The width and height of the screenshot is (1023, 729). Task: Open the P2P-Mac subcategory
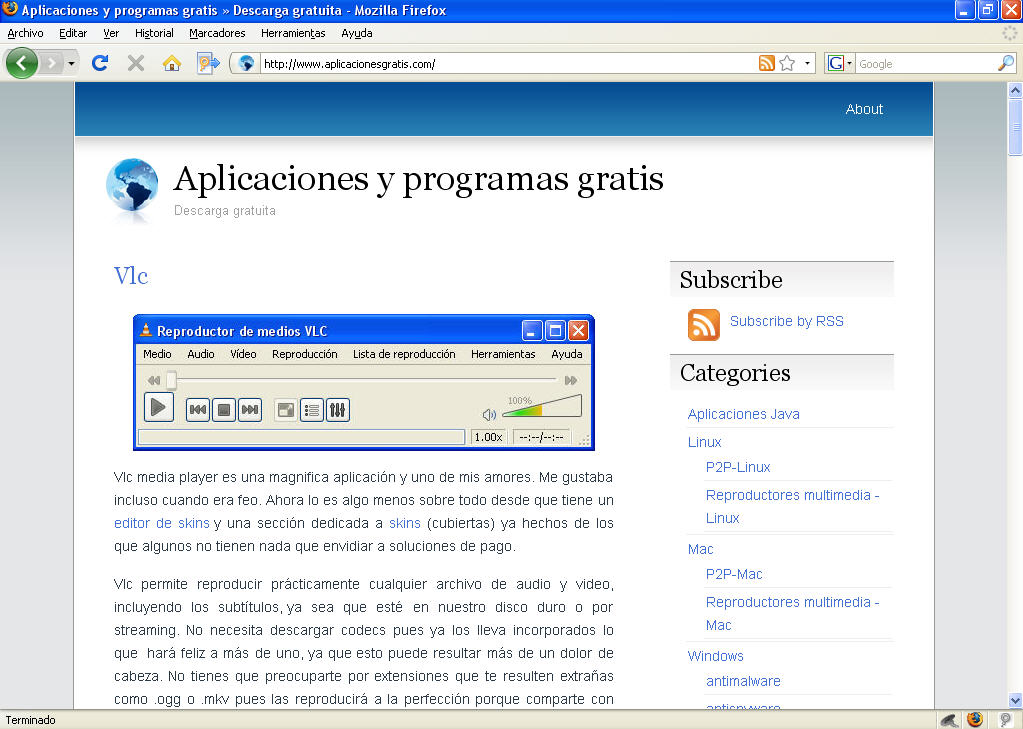[x=734, y=574]
